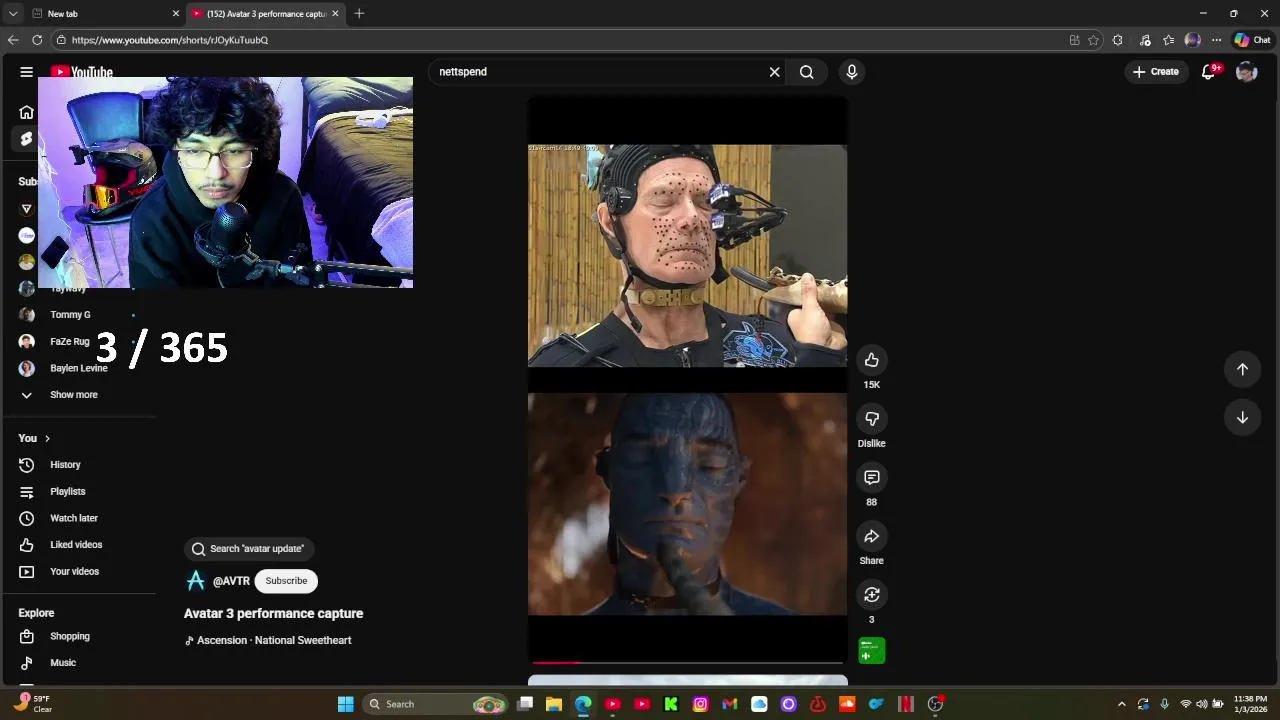Pause the short by clicking the video
Image resolution: width=1280 pixels, height=720 pixels.
coord(688,380)
